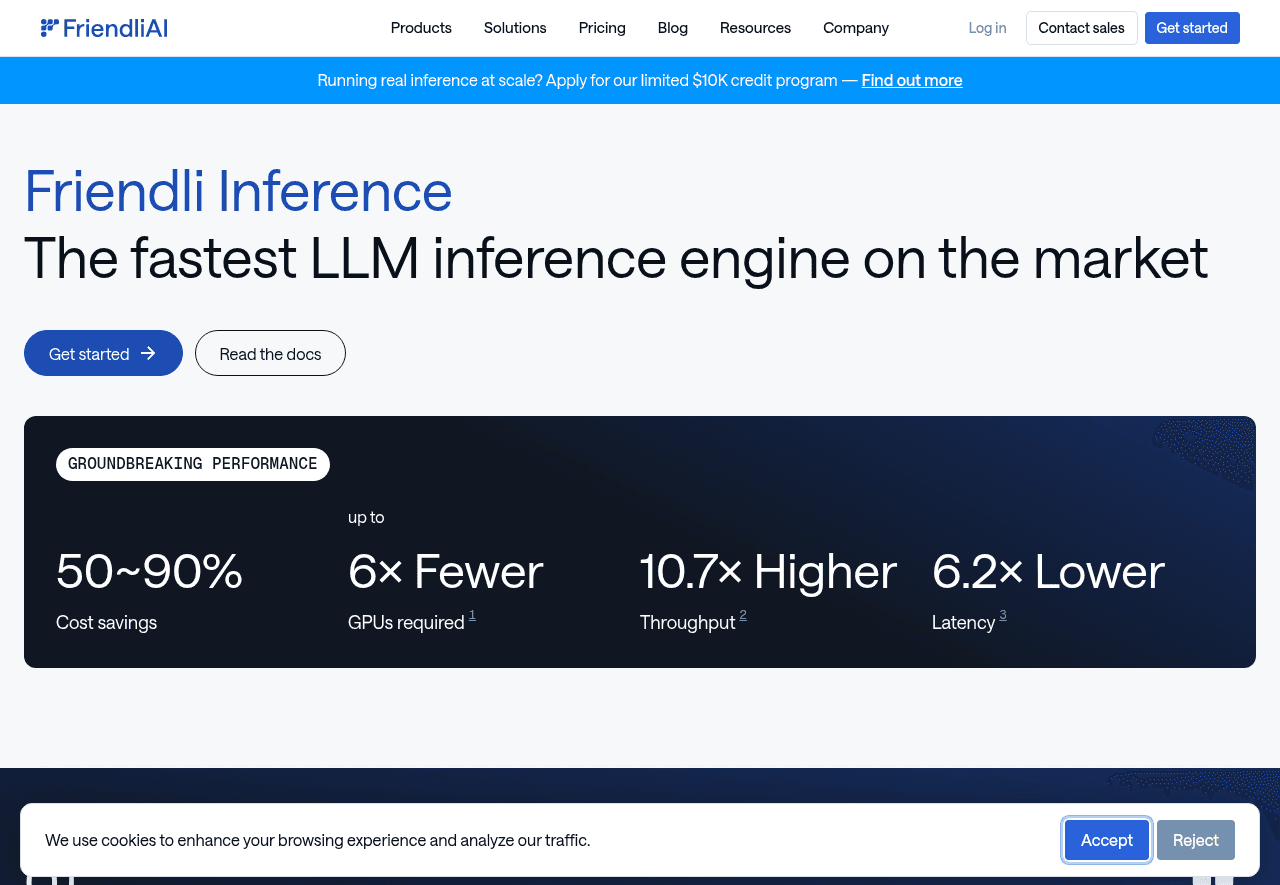Image resolution: width=1280 pixels, height=885 pixels.
Task: Click the Groundbreaking Performance badge
Action: coord(193,464)
